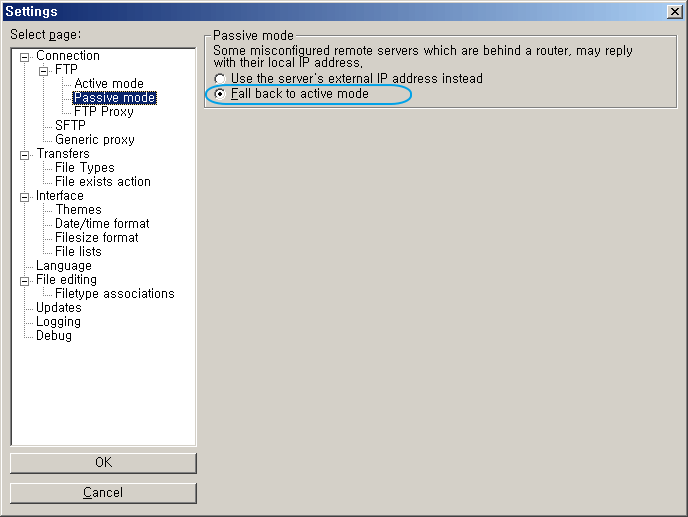Screen dimensions: 688x517
Task: Open Language settings
Action: pyautogui.click(x=64, y=266)
